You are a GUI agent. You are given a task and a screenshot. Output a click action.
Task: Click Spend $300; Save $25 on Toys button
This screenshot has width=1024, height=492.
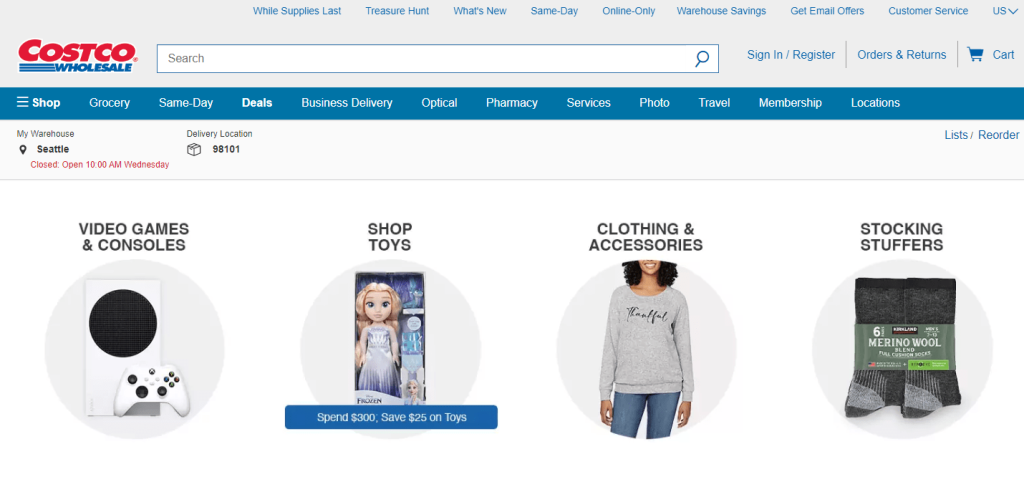[x=391, y=417]
